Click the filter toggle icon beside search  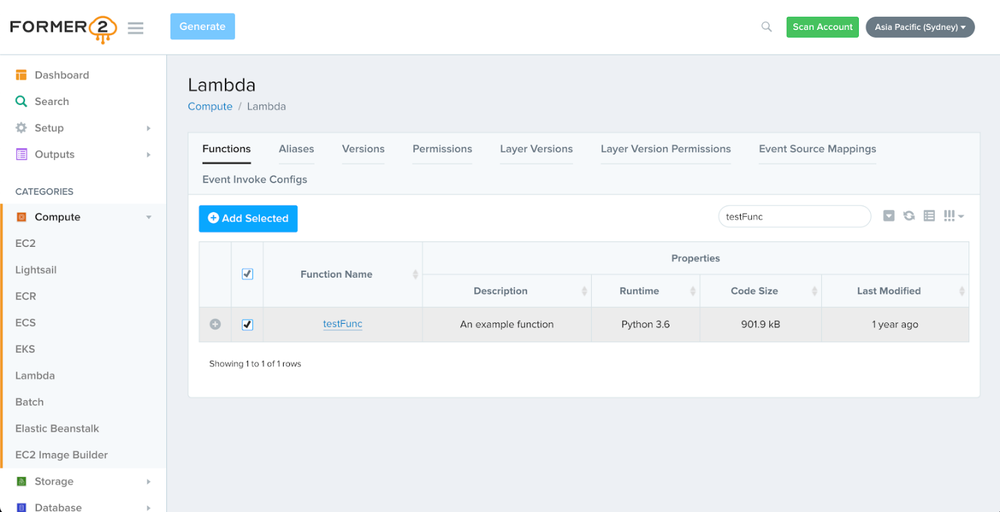(888, 216)
